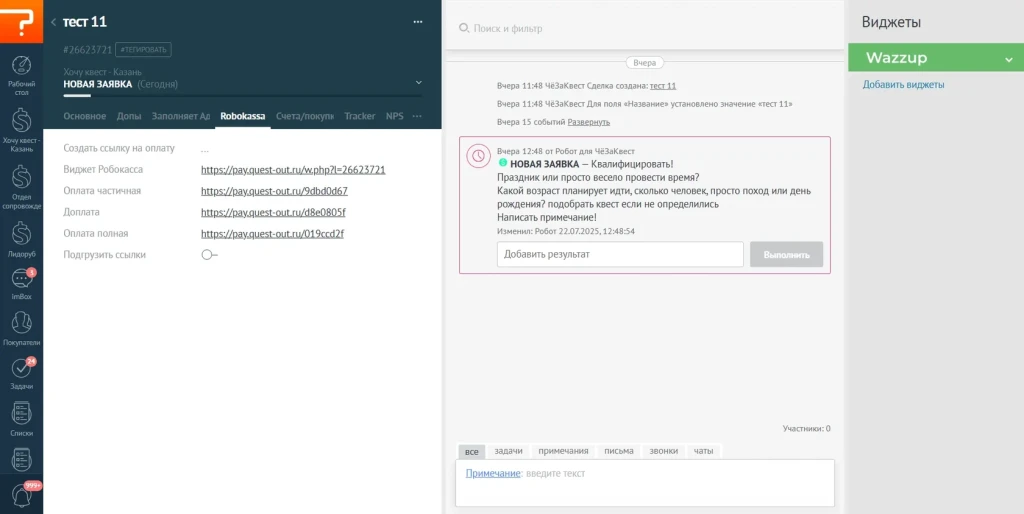Filter feed by все

pos(472,451)
